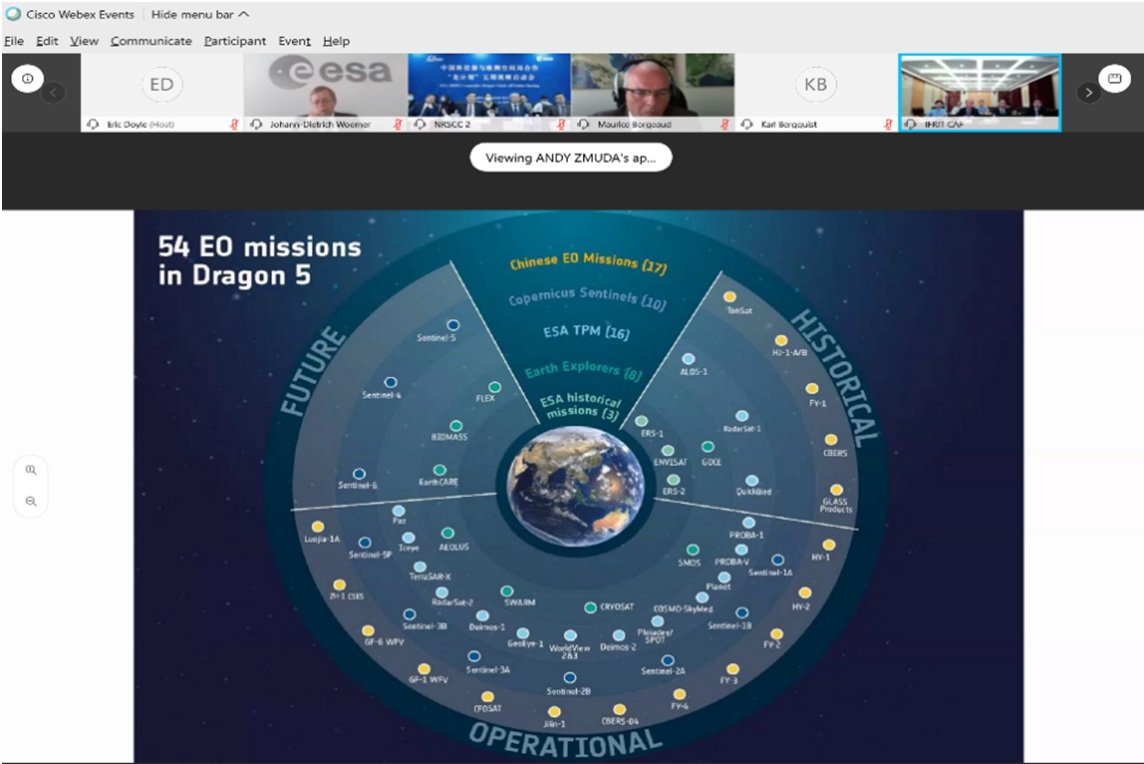Select the NRSCC 2 video thumbnail
This screenshot has width=1144, height=764.
pyautogui.click(x=489, y=87)
